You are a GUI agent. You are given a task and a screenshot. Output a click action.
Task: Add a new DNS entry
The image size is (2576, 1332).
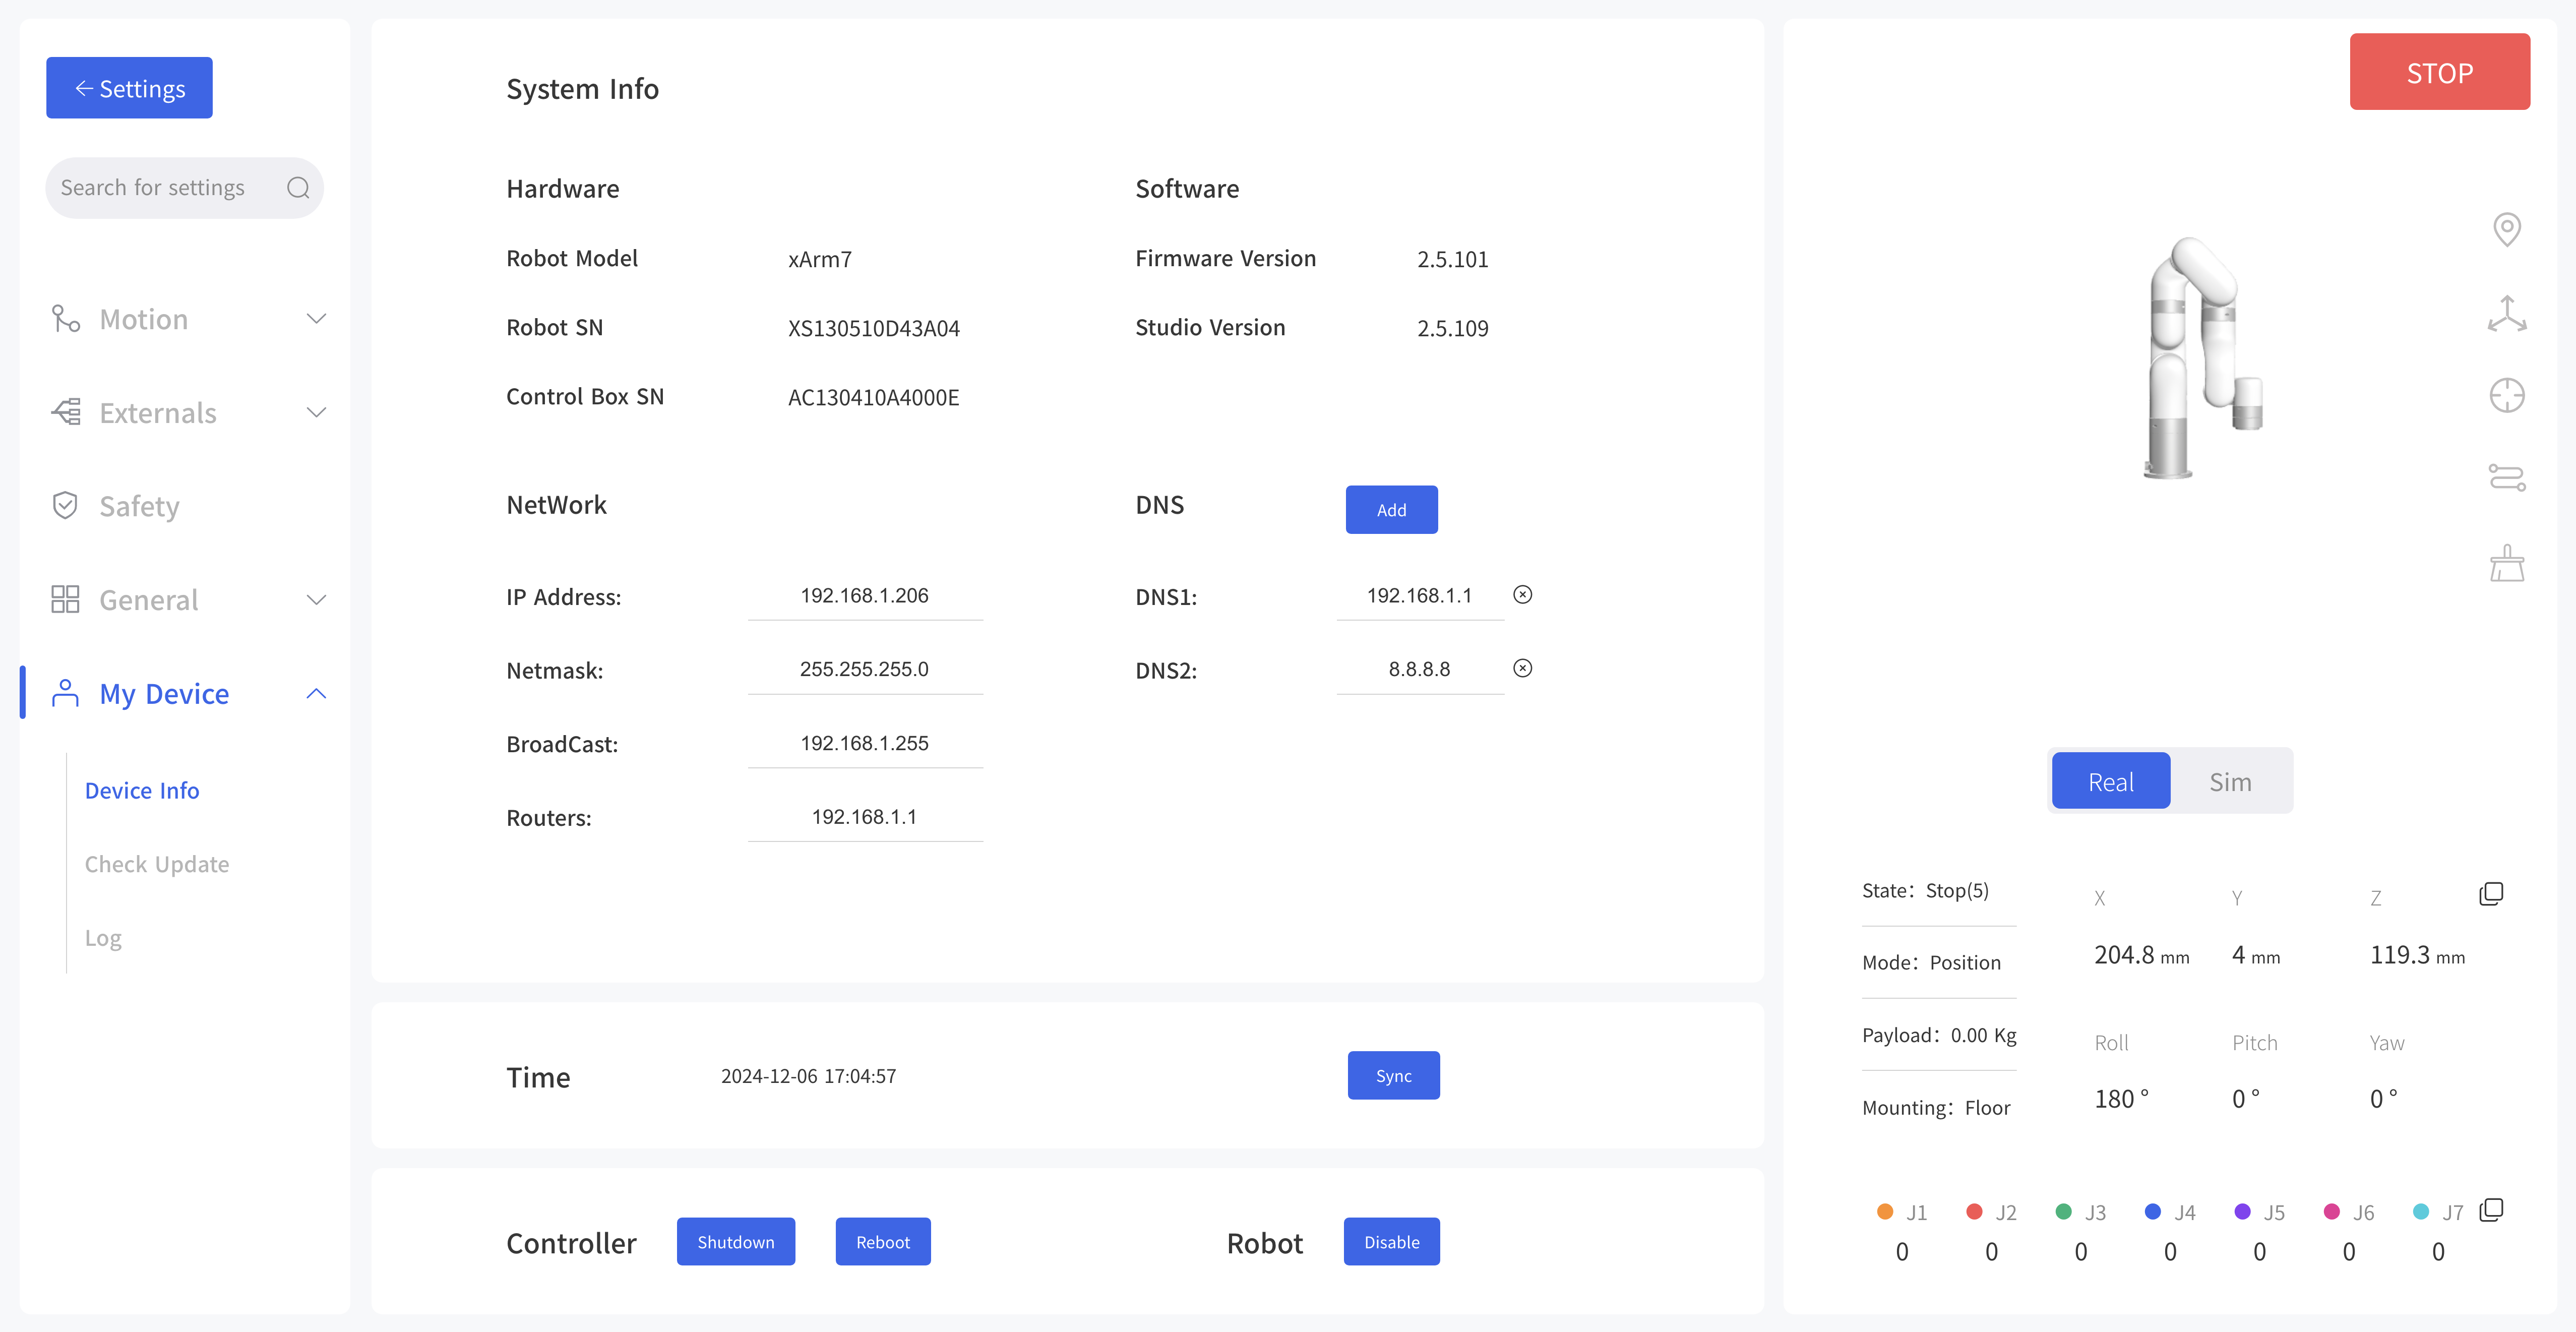(1391, 509)
